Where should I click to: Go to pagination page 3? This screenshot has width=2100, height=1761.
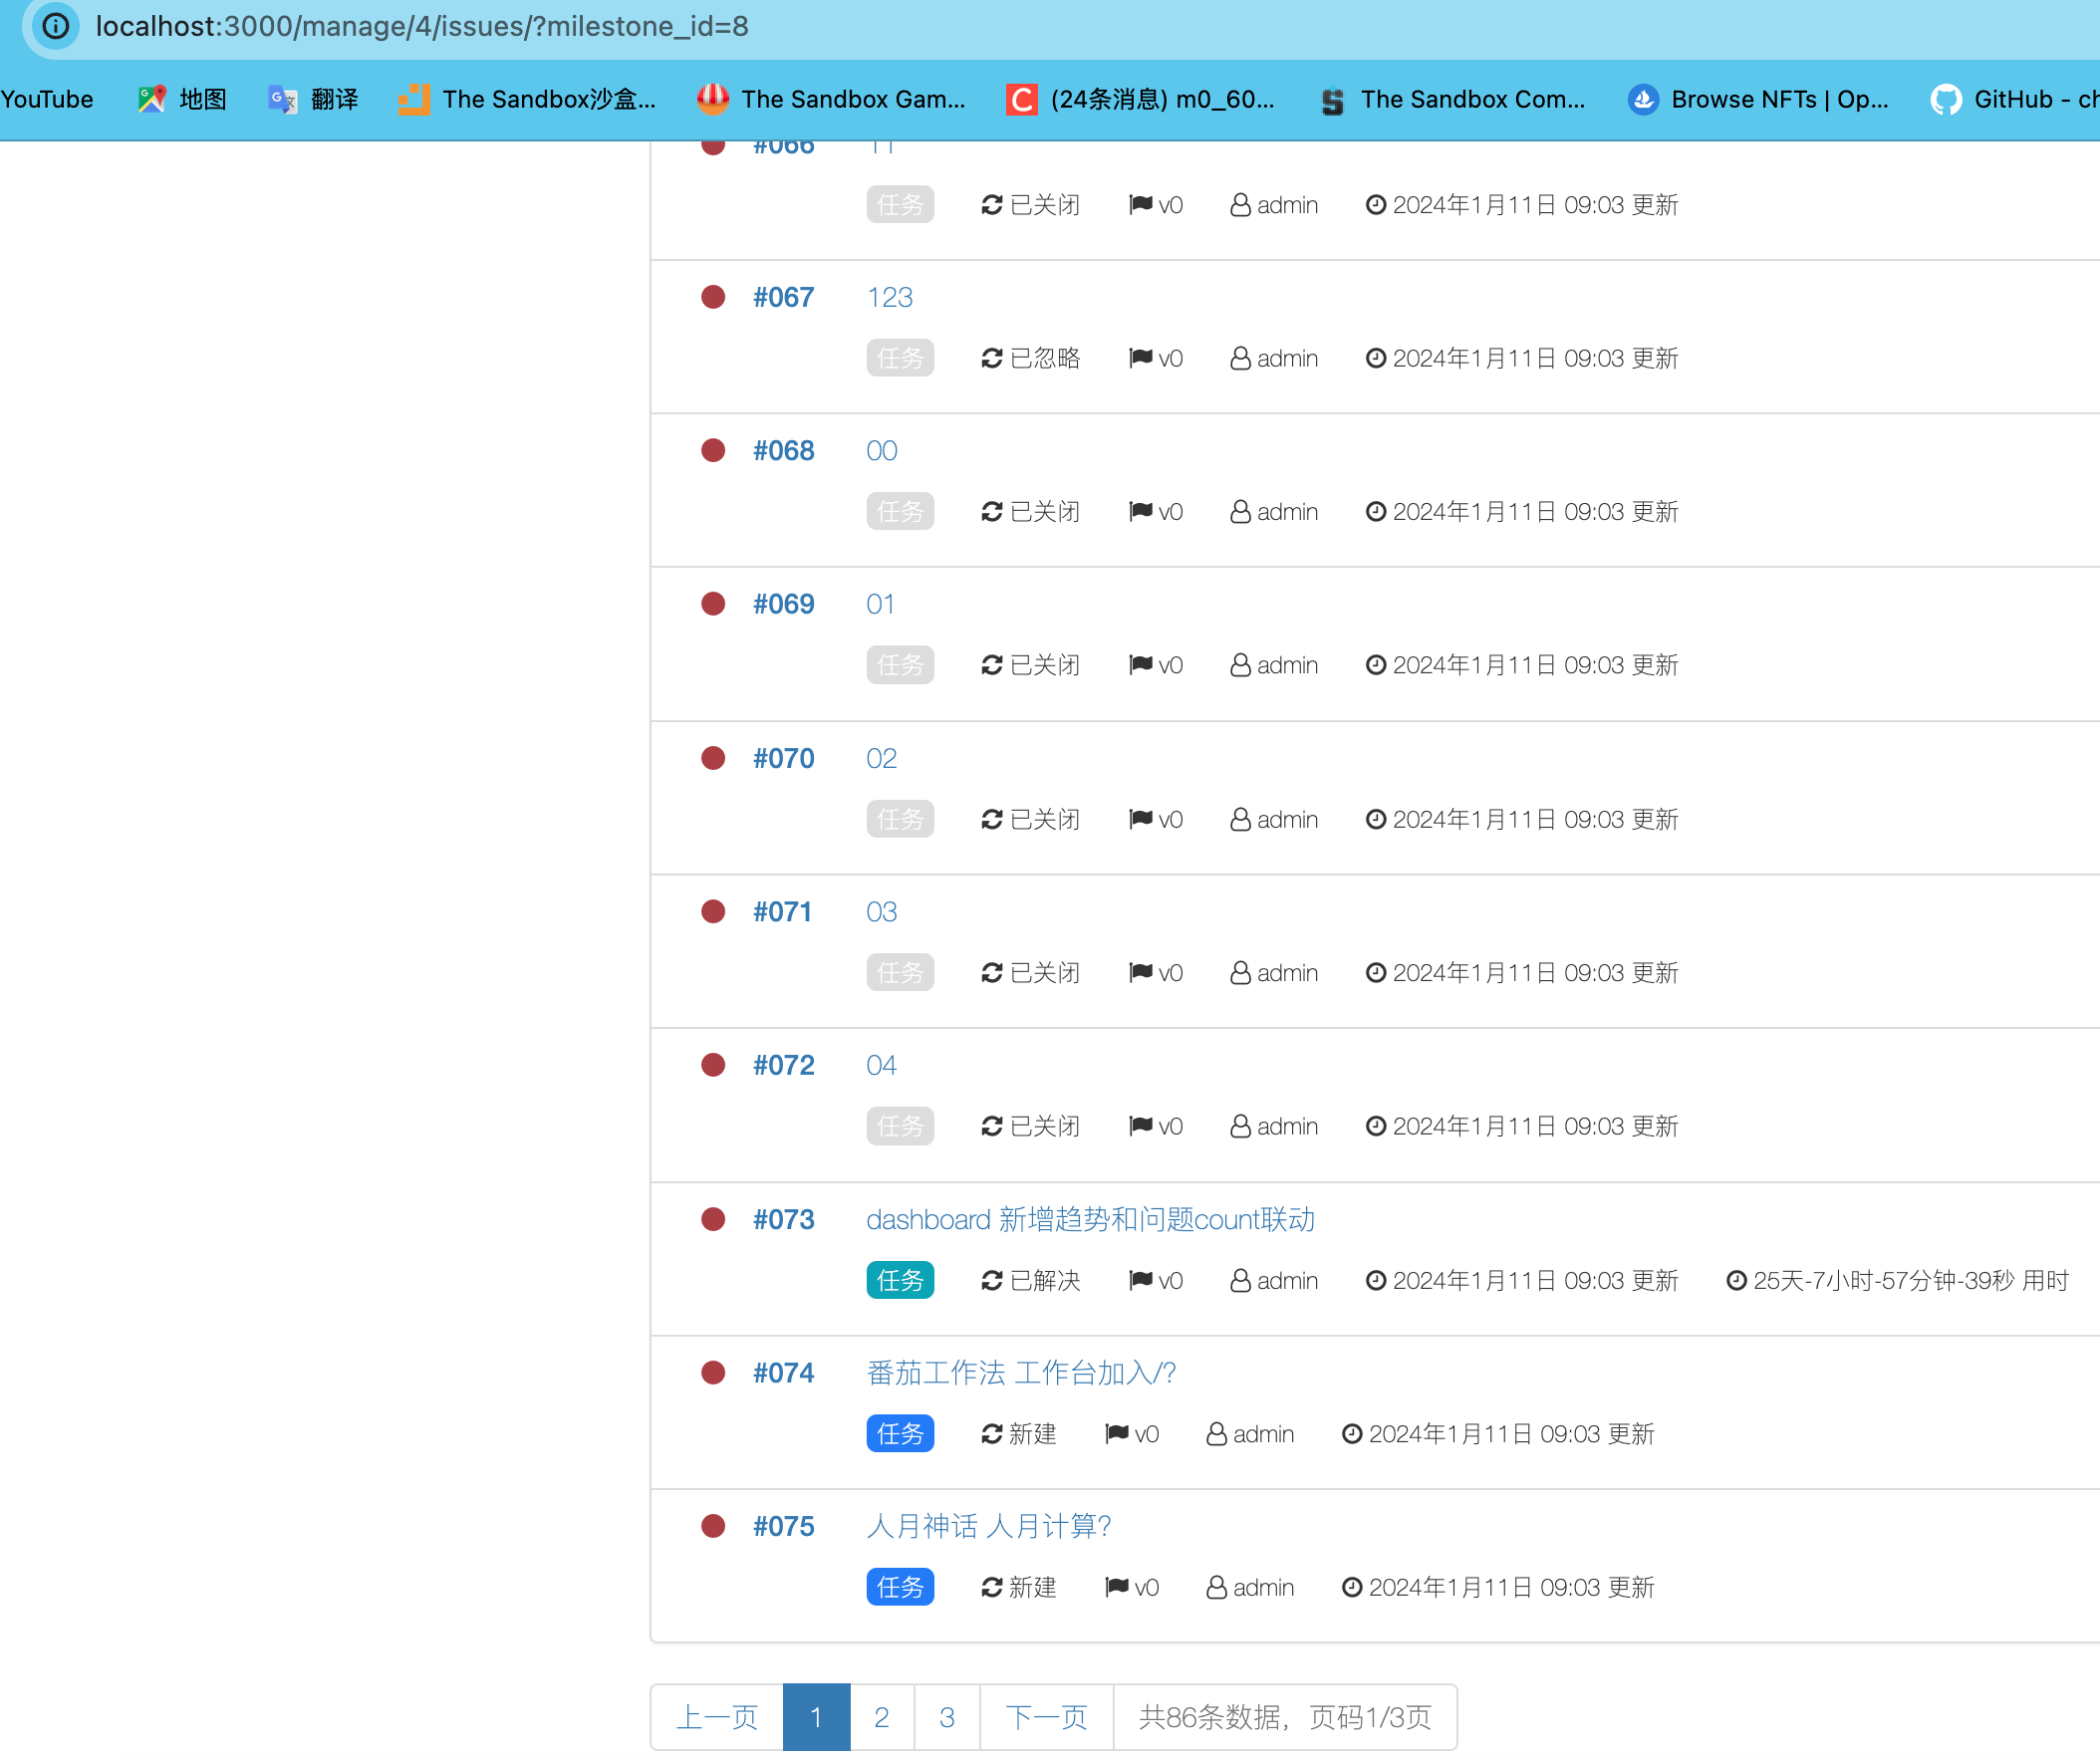tap(947, 1717)
